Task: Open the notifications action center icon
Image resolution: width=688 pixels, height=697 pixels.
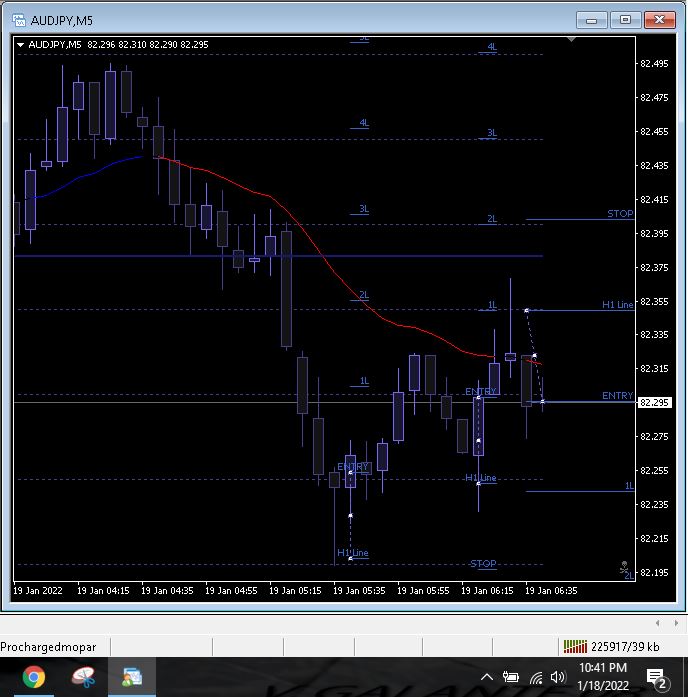Action: (x=656, y=678)
